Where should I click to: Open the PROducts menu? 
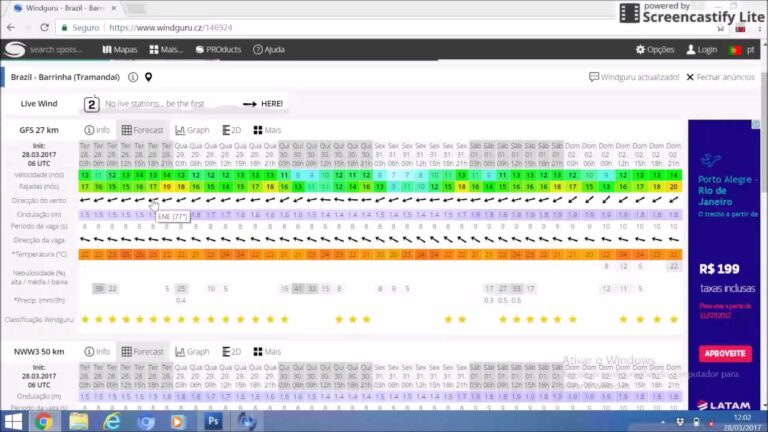218,49
